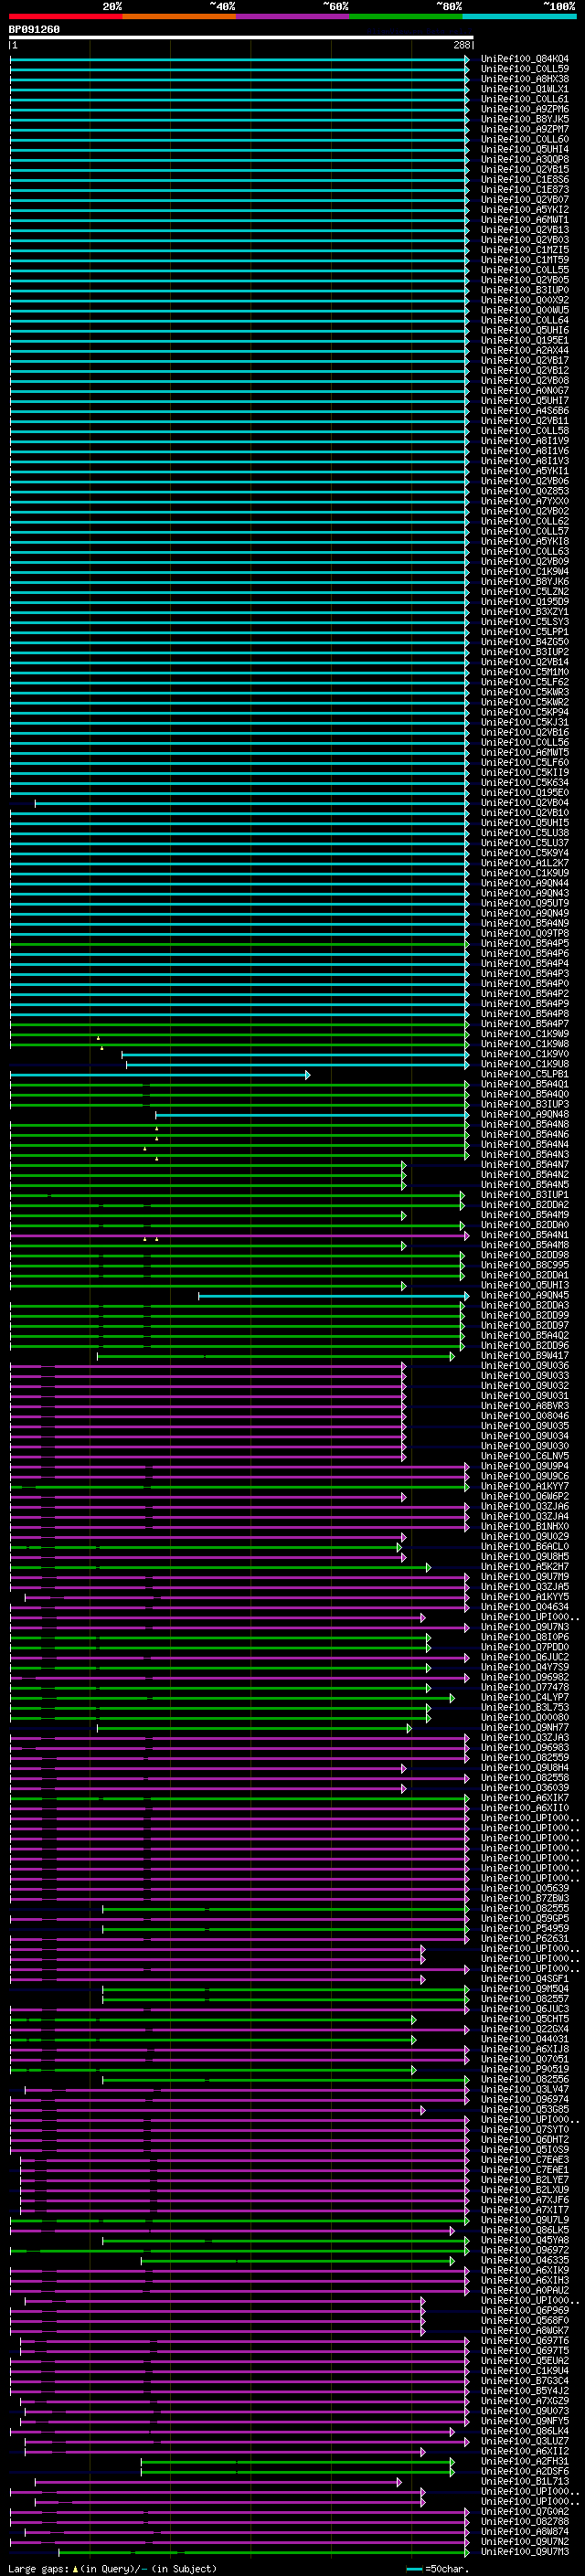Select label UniRef100_B5A4Q1
This screenshot has width=585, height=2576.
525,1085
